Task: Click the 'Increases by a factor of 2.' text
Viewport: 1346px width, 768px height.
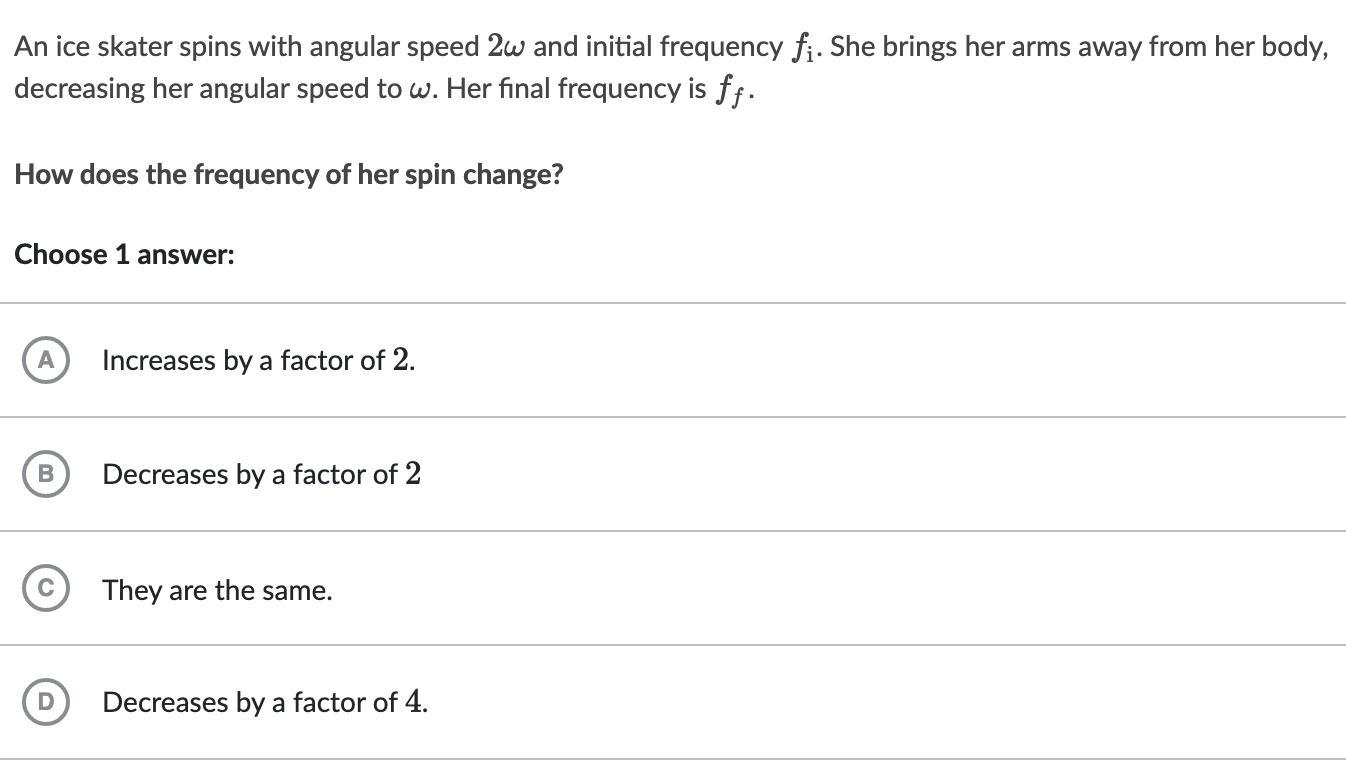Action: (x=259, y=360)
